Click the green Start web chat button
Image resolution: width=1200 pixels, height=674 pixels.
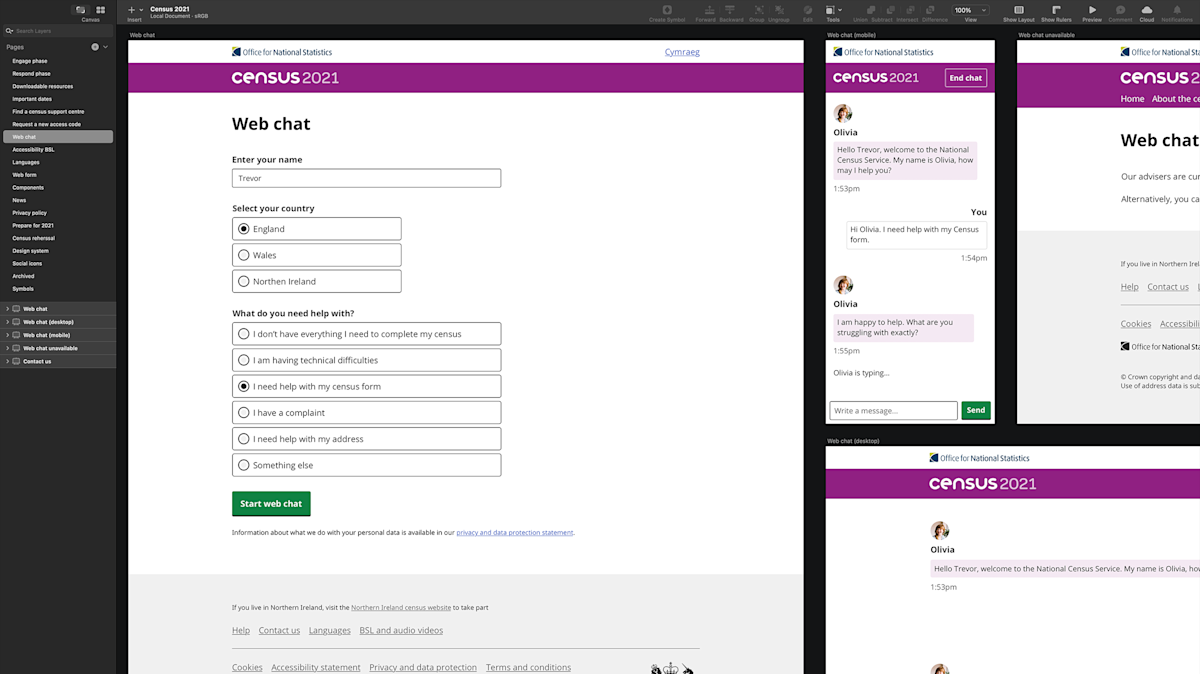coord(271,504)
